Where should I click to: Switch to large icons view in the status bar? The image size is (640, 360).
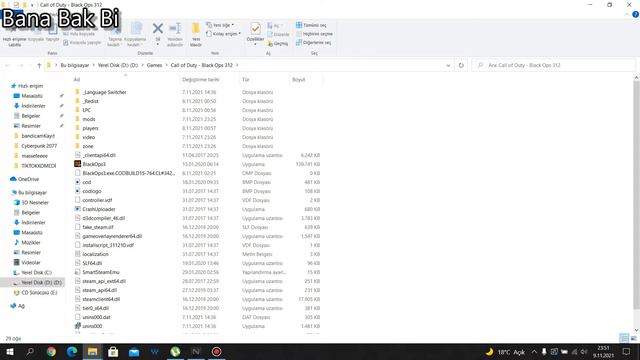[634, 338]
